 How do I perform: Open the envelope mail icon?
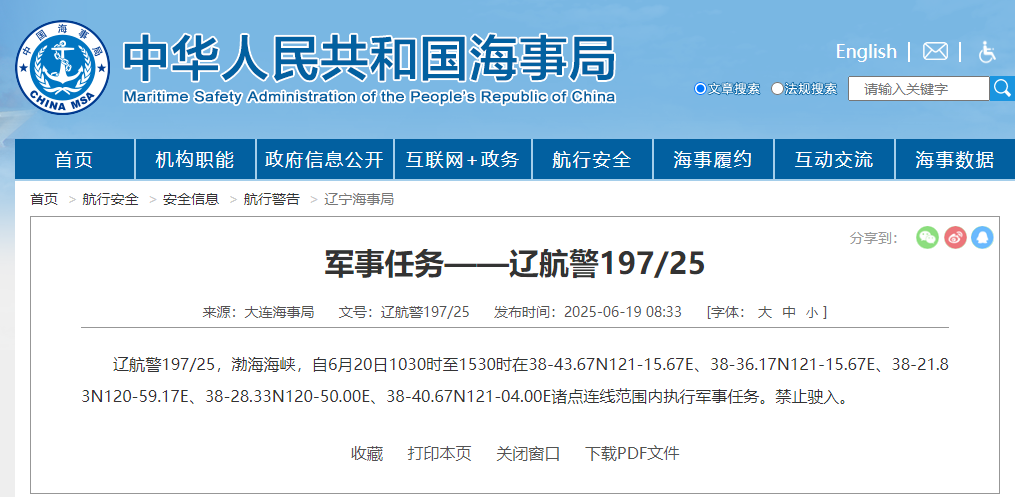point(935,51)
